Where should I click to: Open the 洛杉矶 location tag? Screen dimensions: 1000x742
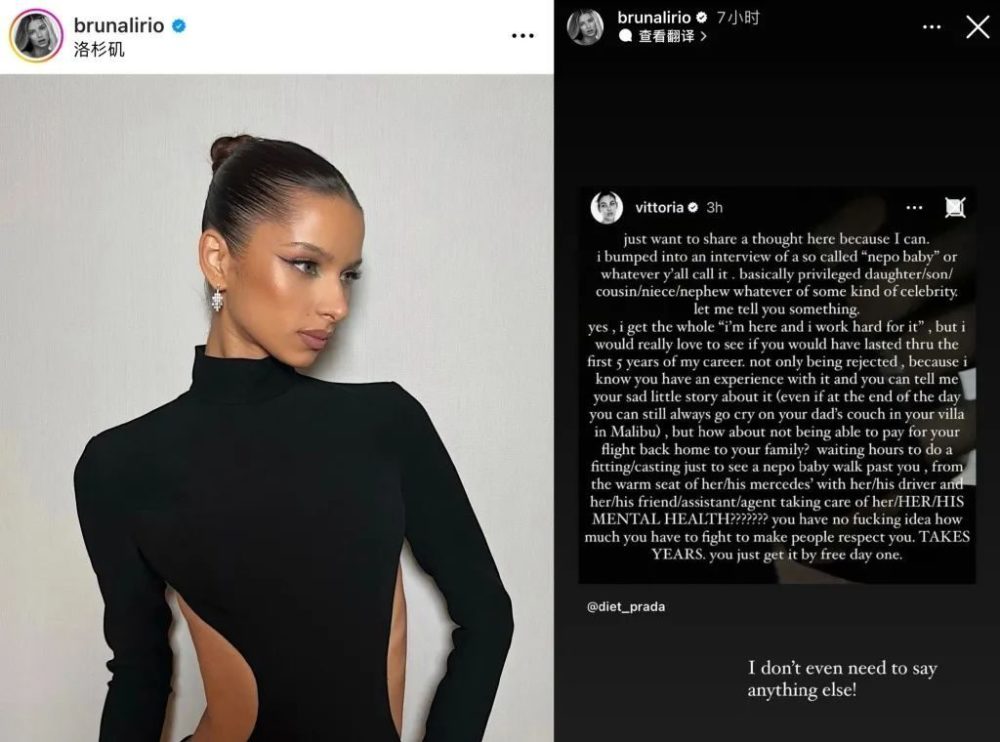point(99,49)
